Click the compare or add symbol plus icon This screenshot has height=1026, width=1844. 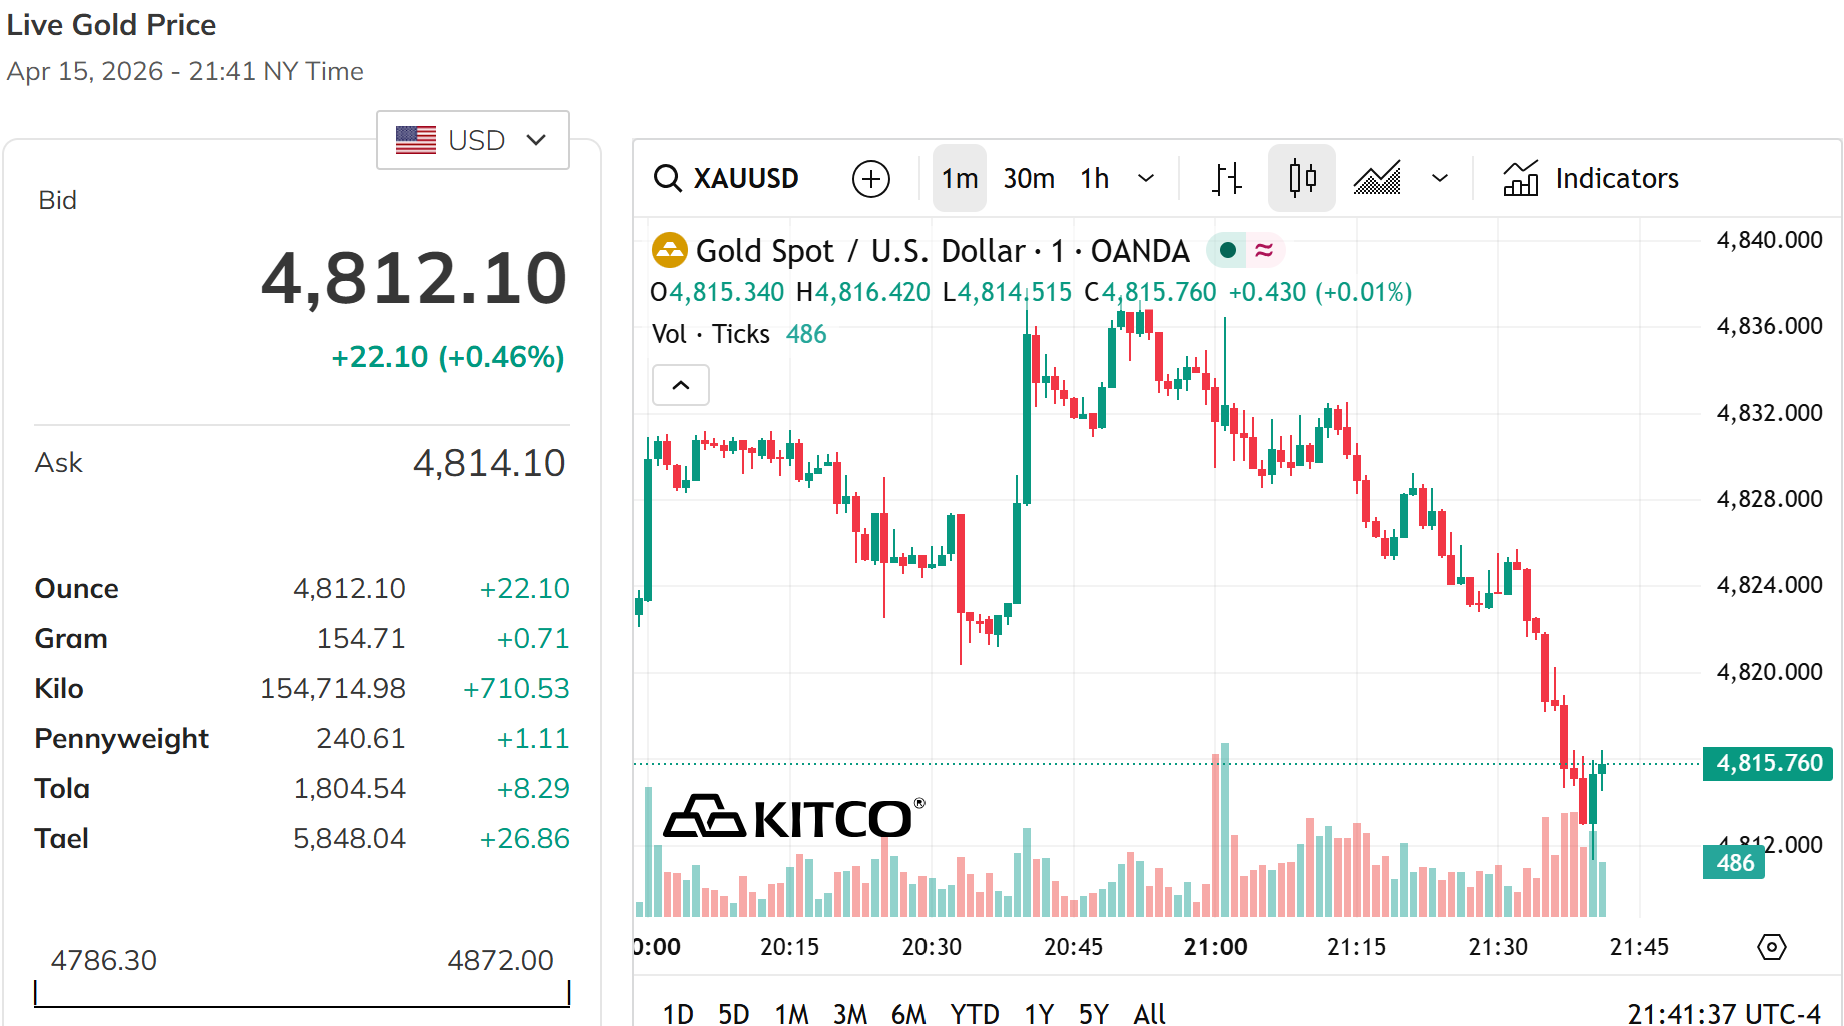point(870,179)
